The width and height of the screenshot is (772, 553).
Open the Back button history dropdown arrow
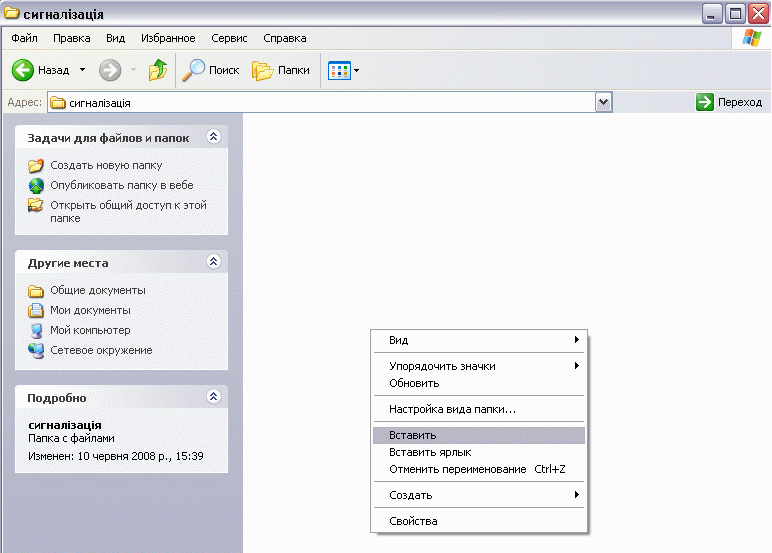[x=82, y=70]
